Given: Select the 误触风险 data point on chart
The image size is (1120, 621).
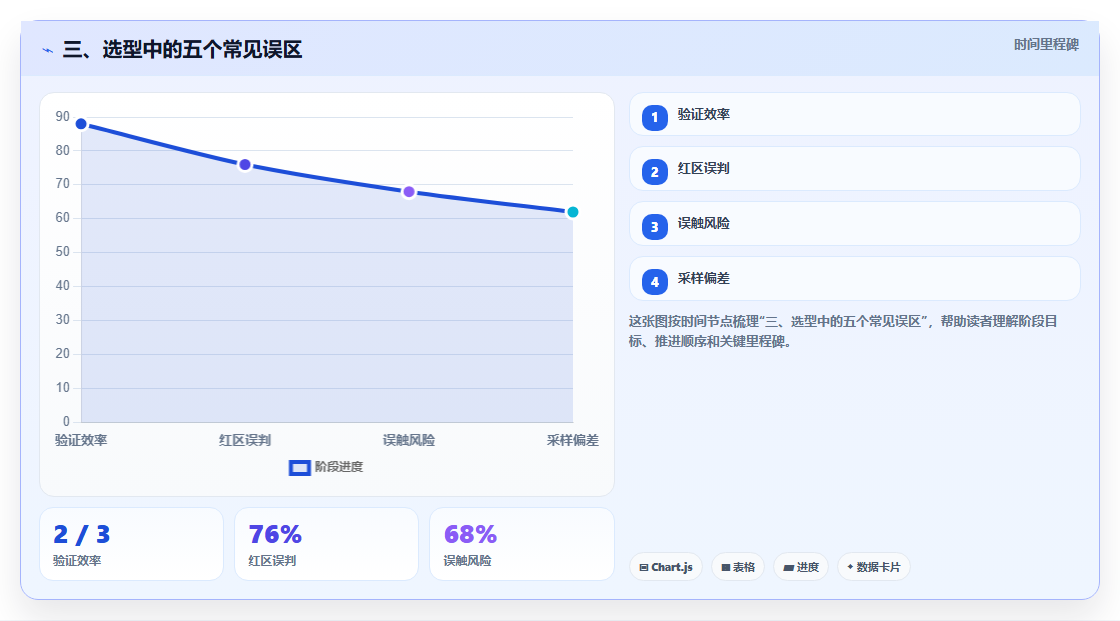Looking at the screenshot, I should coord(409,192).
